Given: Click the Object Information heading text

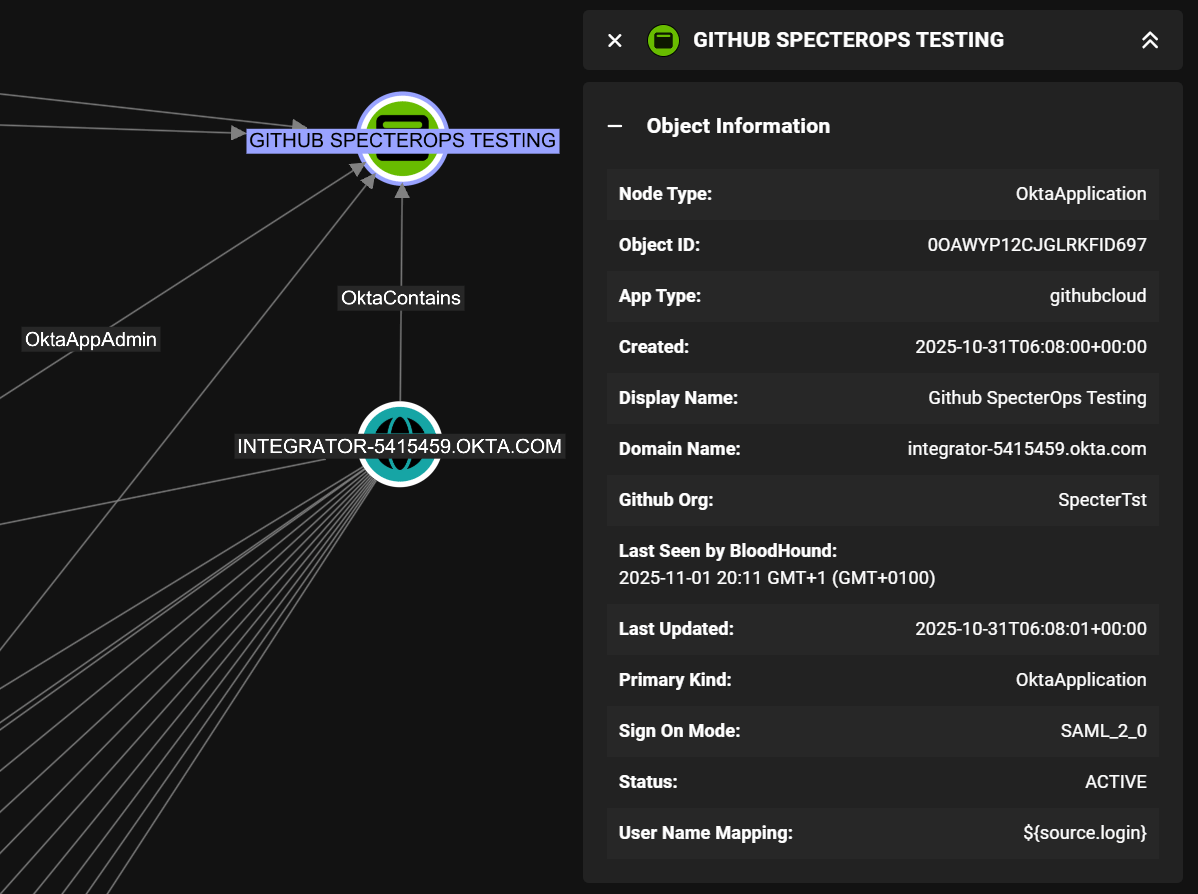Looking at the screenshot, I should (738, 126).
